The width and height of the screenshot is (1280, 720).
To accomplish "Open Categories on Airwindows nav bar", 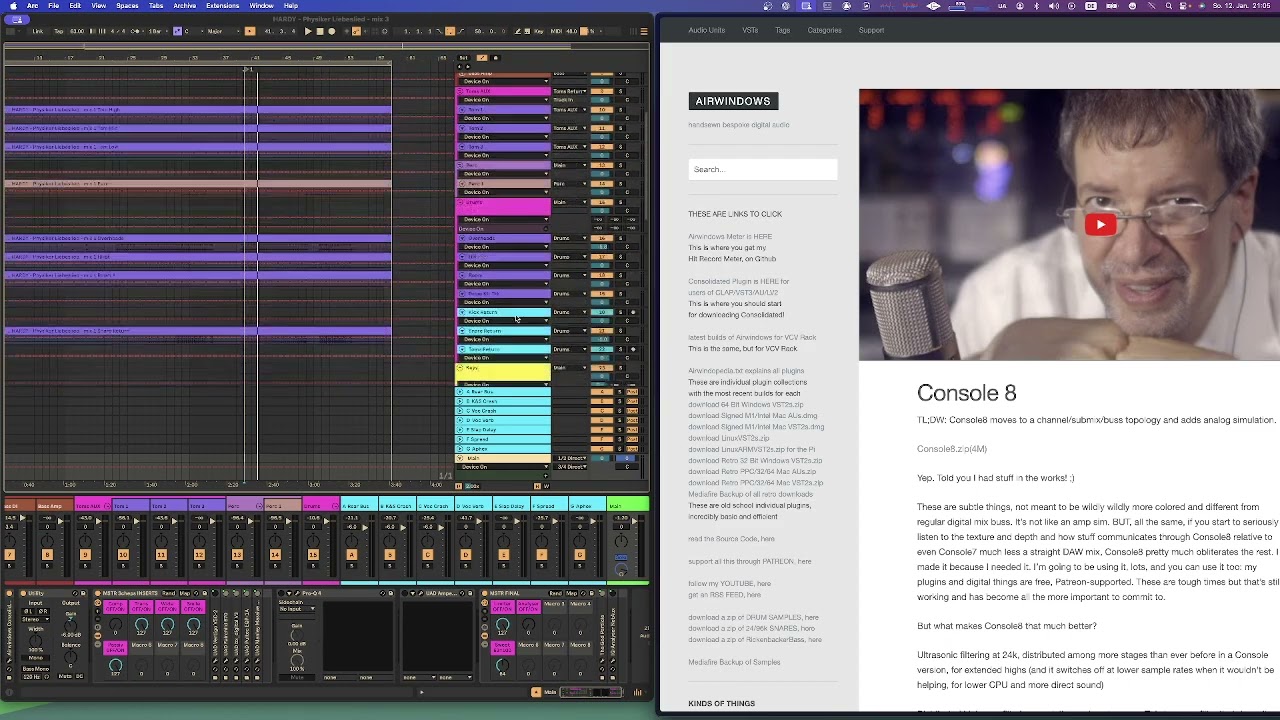I will (824, 30).
